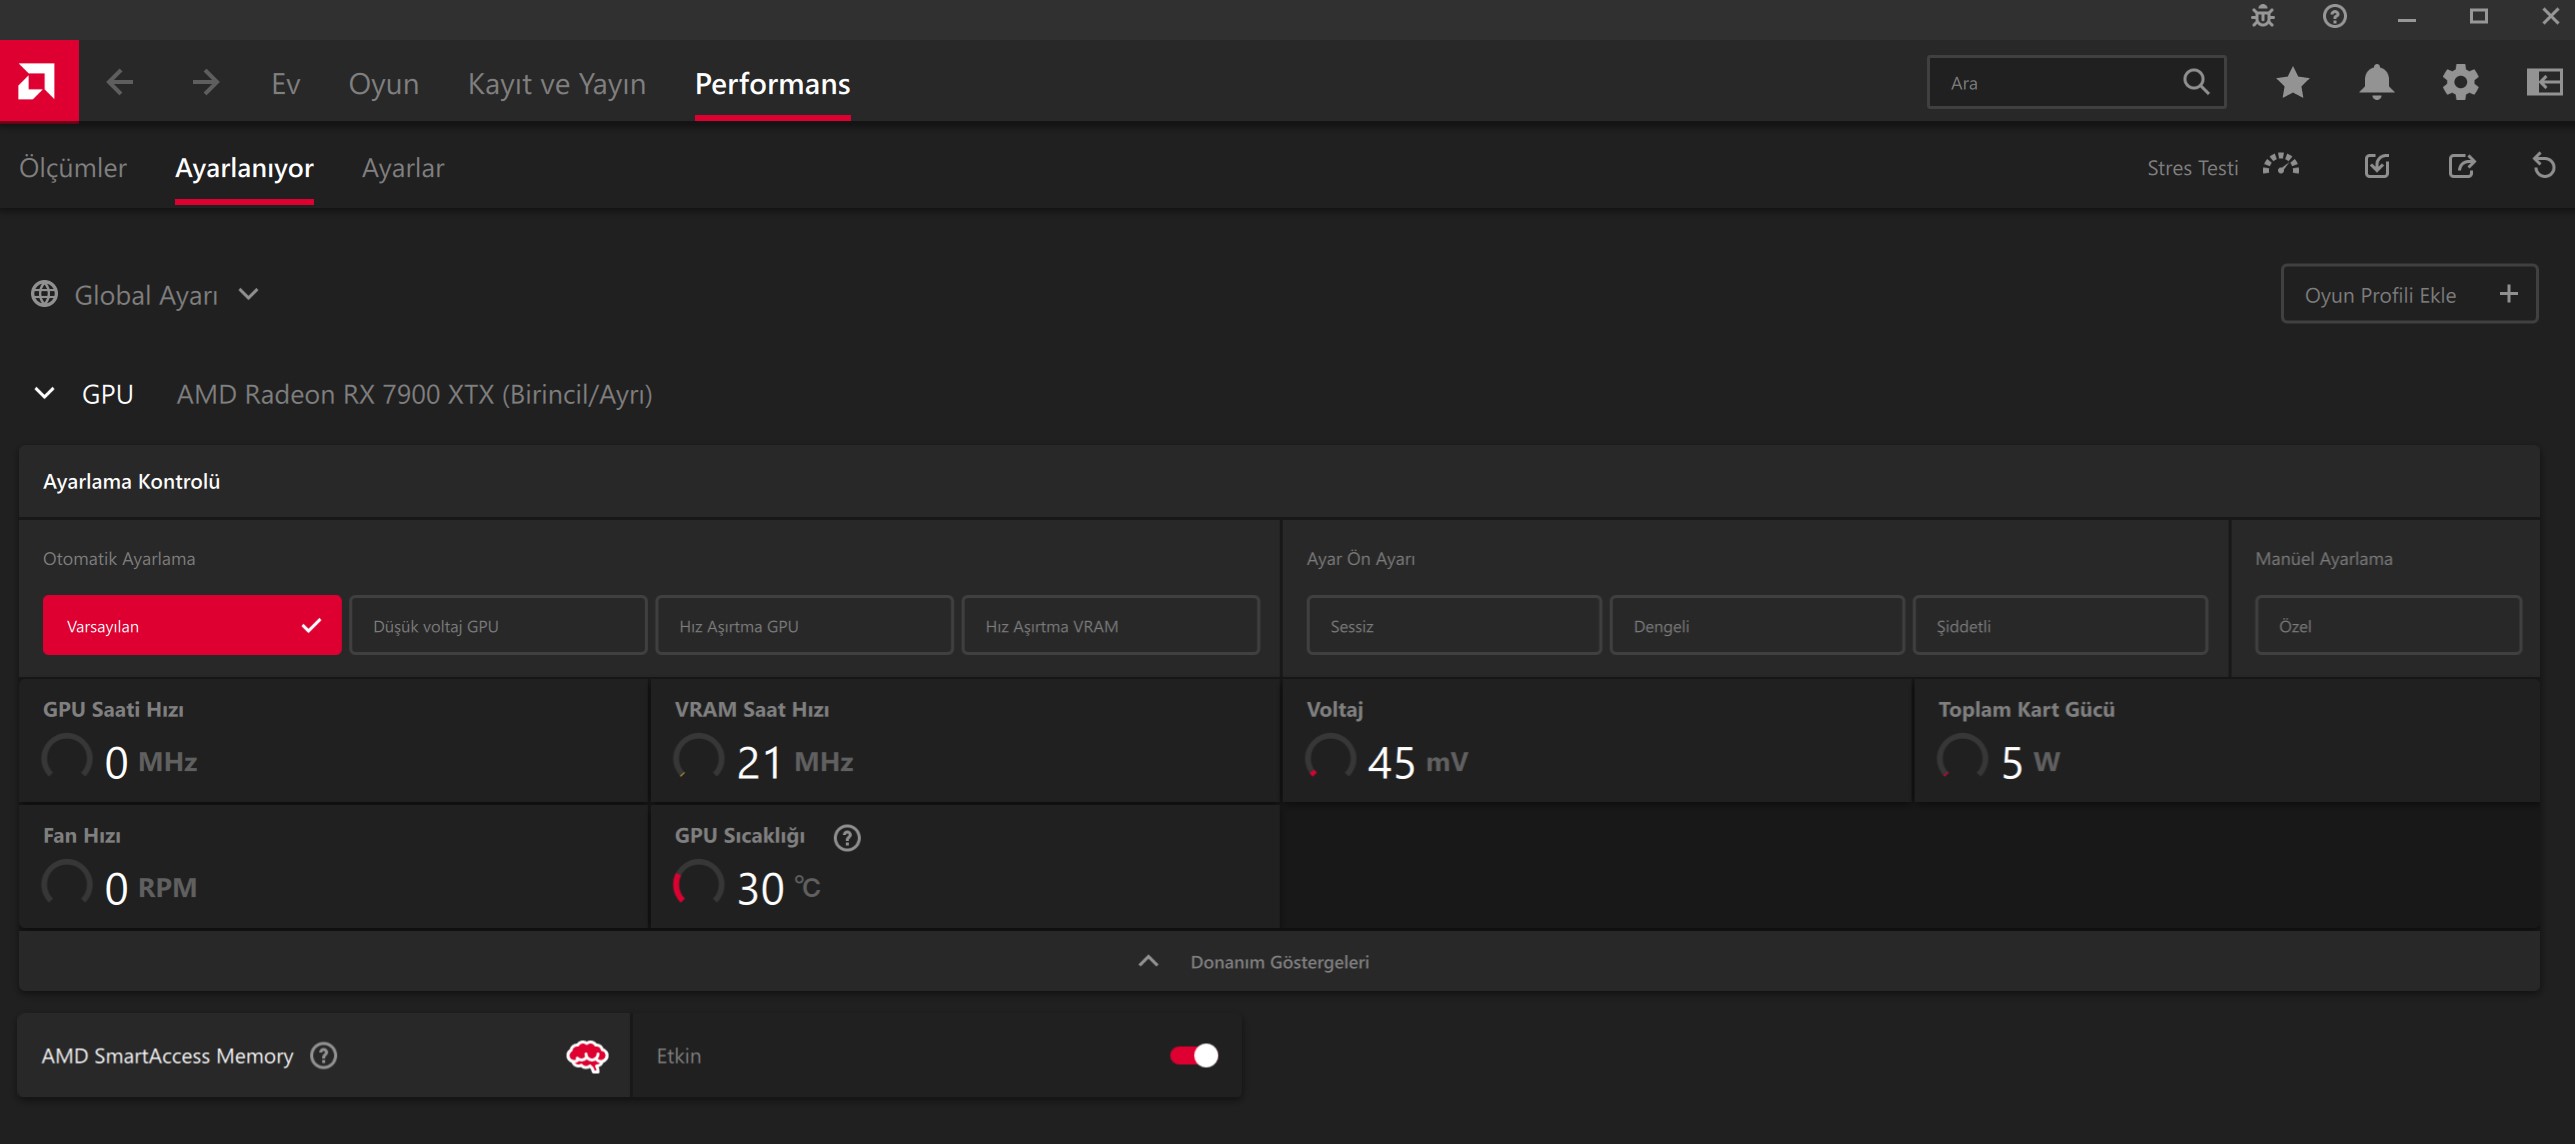
Task: Open settings gear icon
Action: coord(2461,82)
